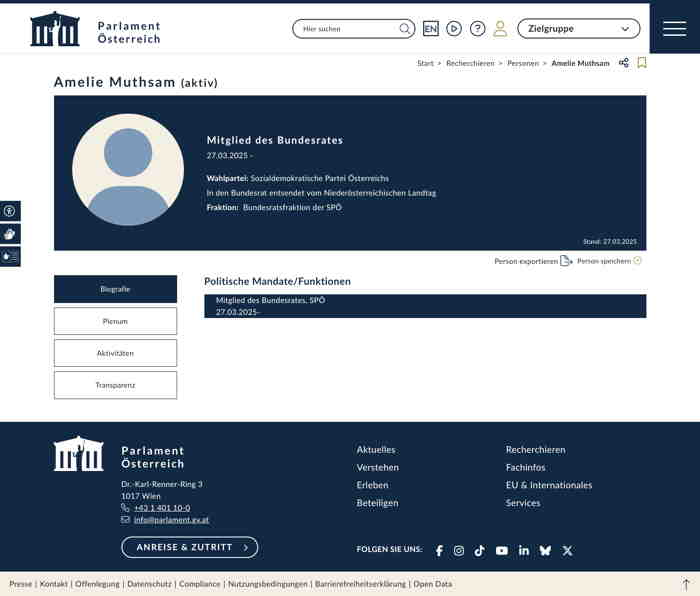The image size is (700, 596).
Task: Click the Person speichern plus icon
Action: click(x=638, y=261)
